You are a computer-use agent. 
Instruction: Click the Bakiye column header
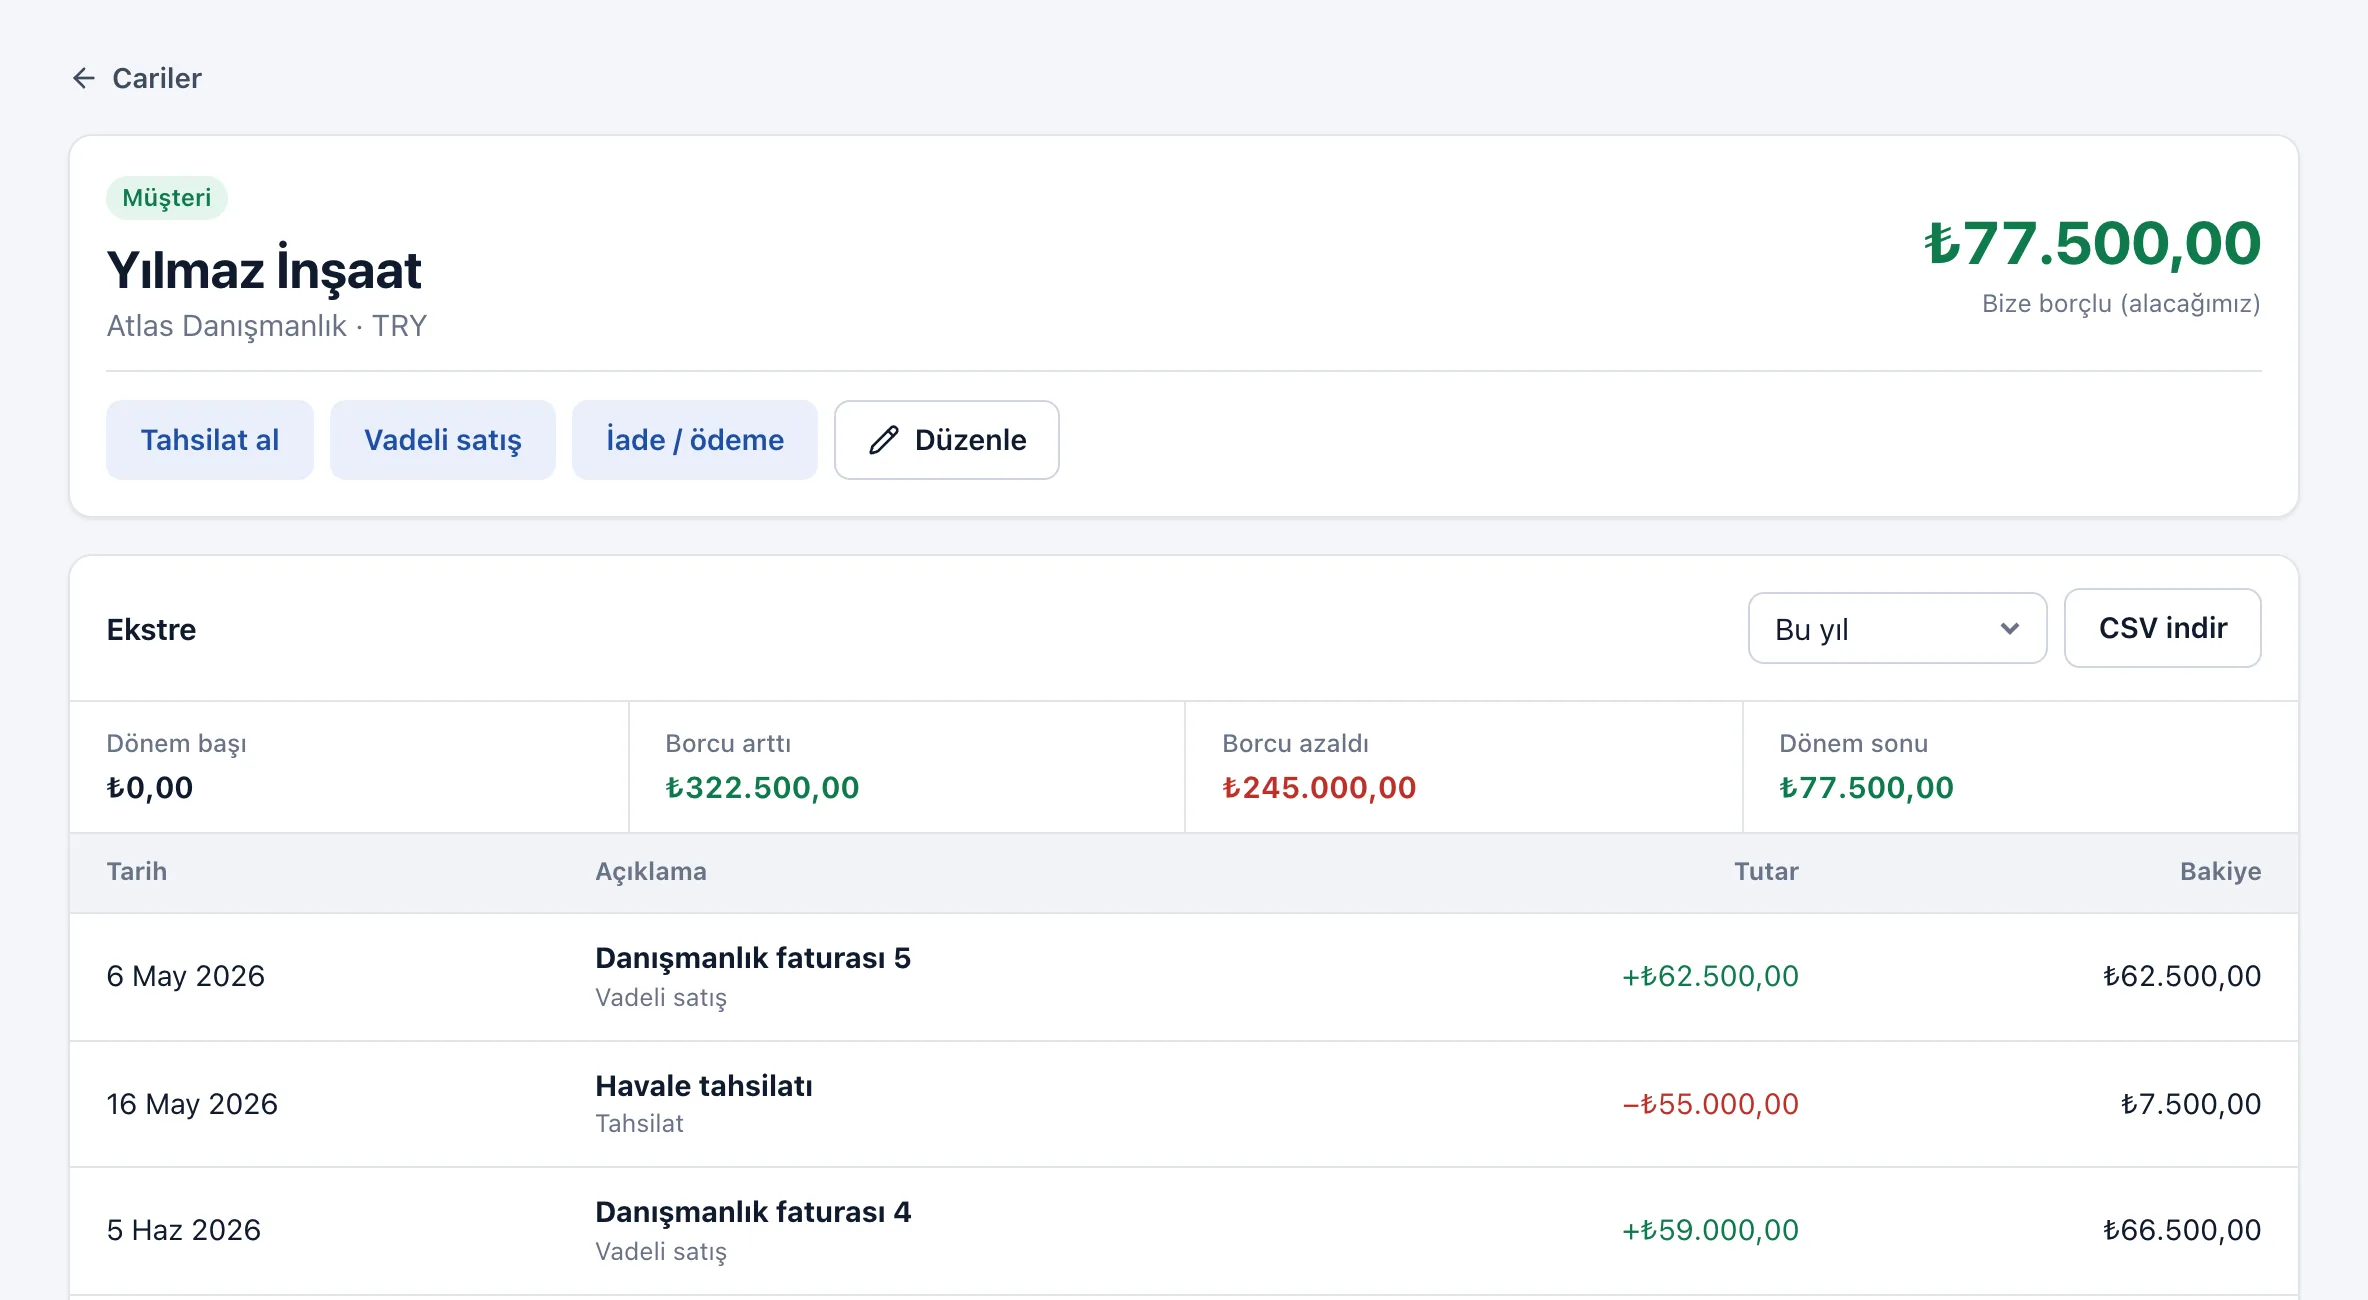[2220, 871]
